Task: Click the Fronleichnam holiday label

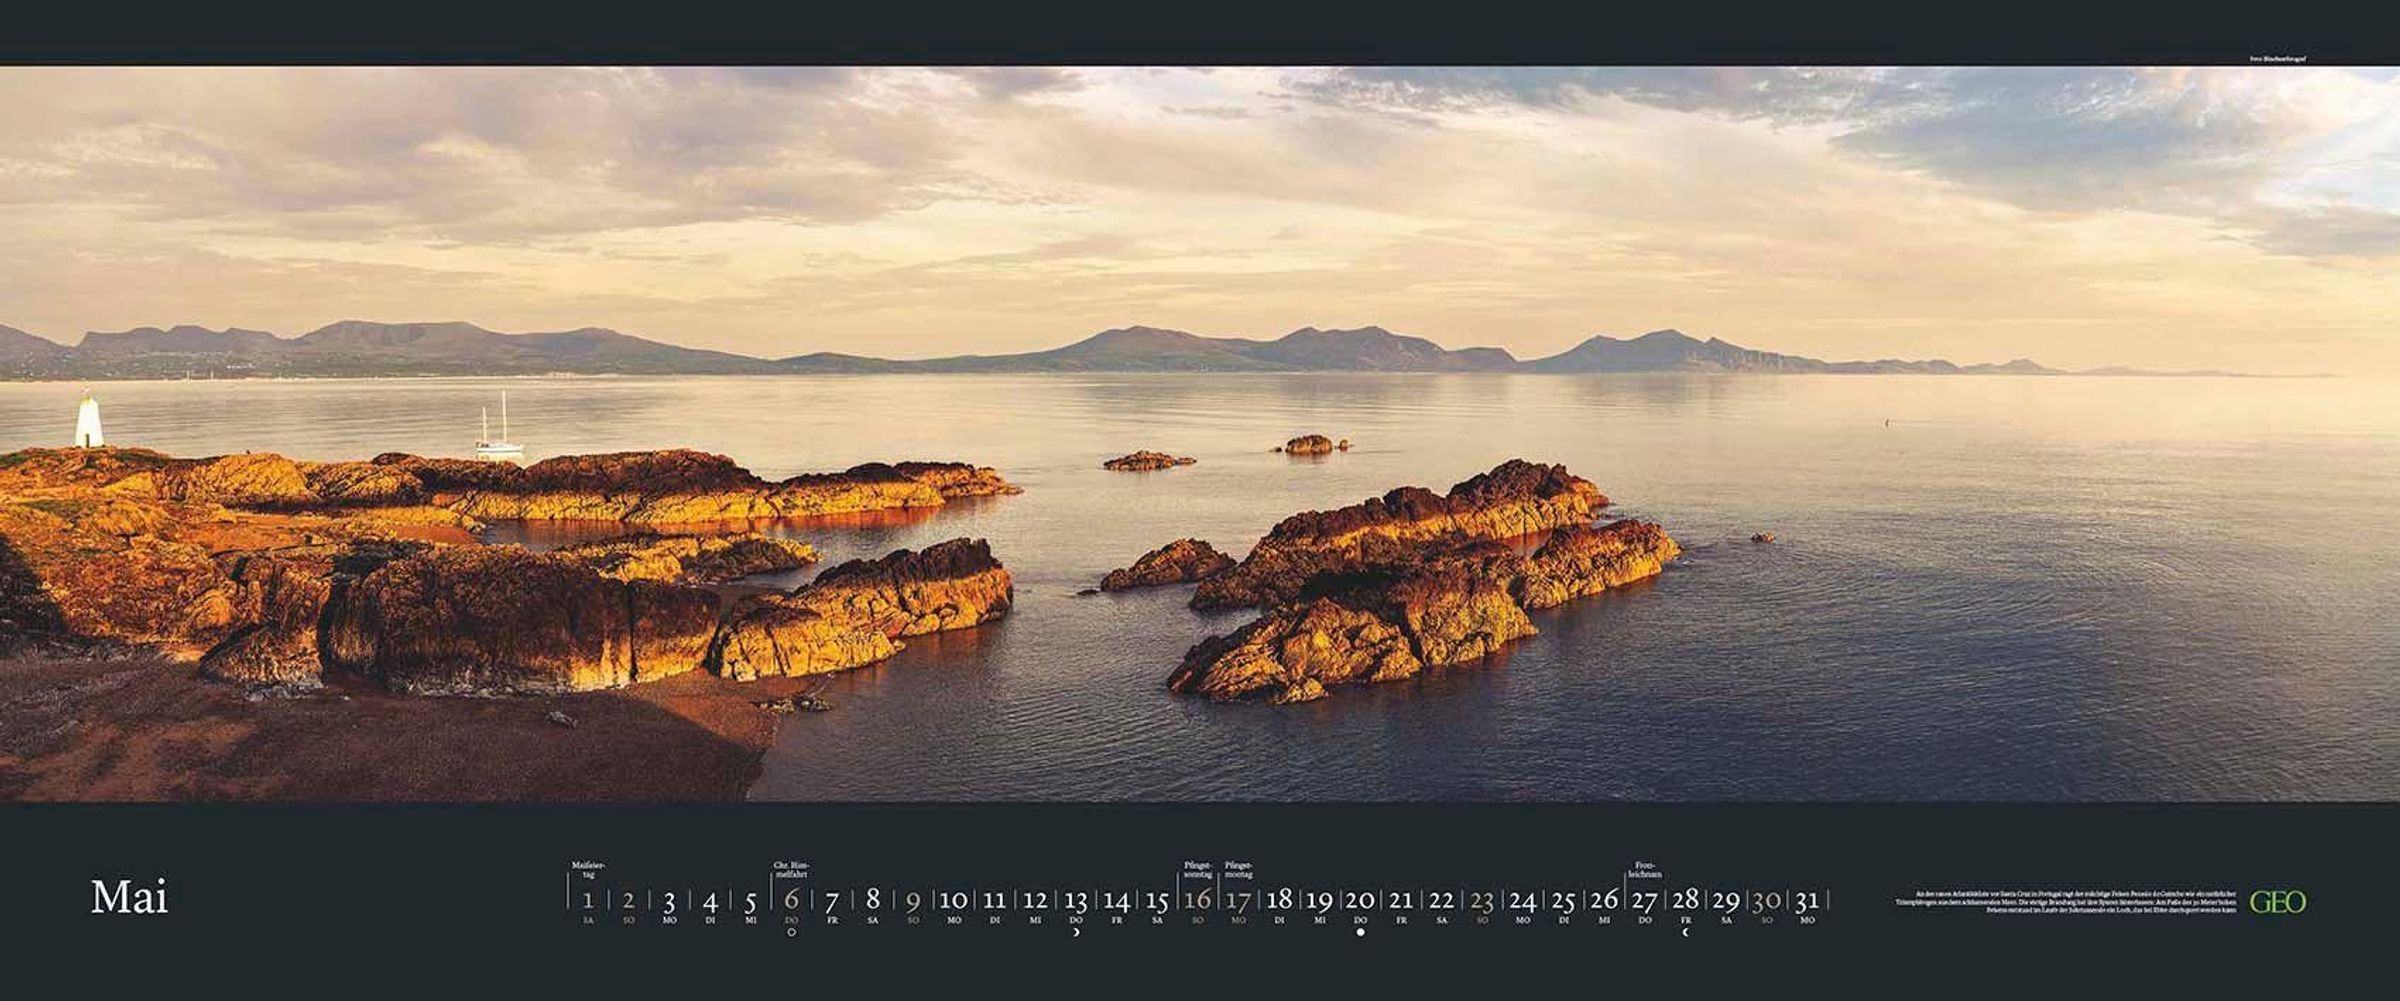Action: (1644, 869)
